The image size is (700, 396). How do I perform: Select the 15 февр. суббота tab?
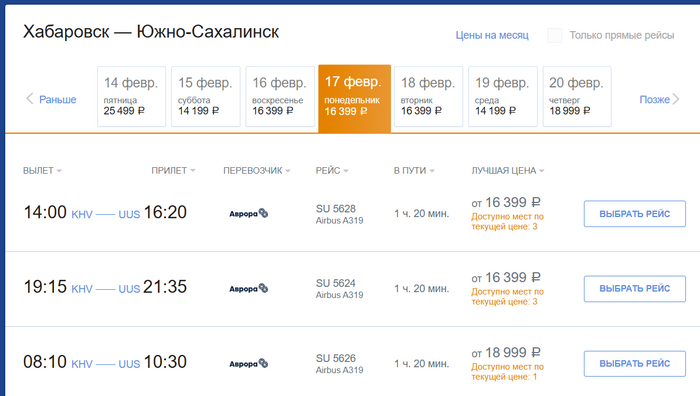click(x=206, y=96)
